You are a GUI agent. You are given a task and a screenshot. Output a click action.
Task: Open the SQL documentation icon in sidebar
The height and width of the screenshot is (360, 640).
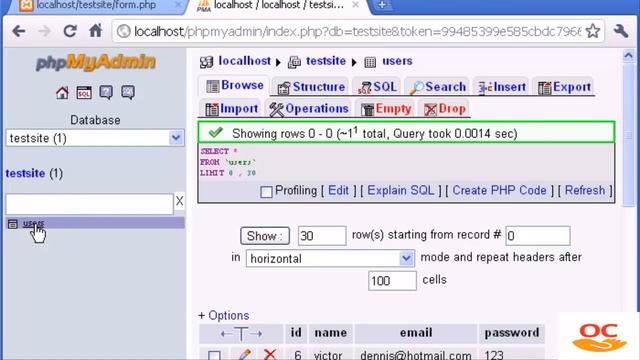tap(128, 93)
